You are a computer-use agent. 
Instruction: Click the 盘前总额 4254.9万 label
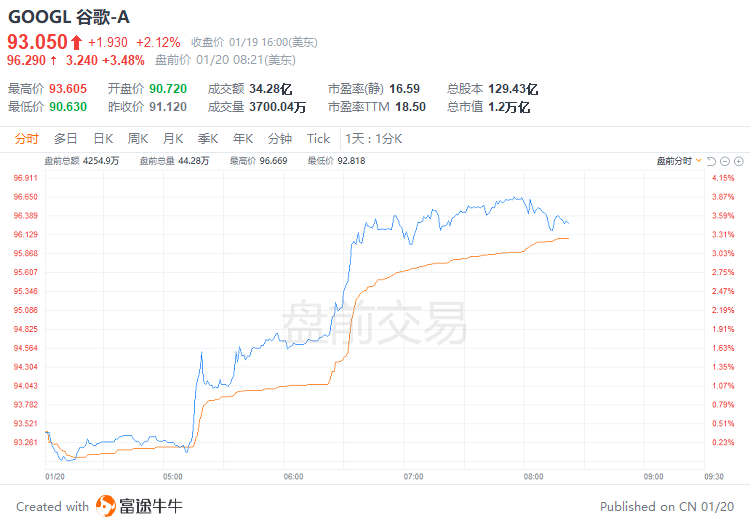(x=82, y=161)
